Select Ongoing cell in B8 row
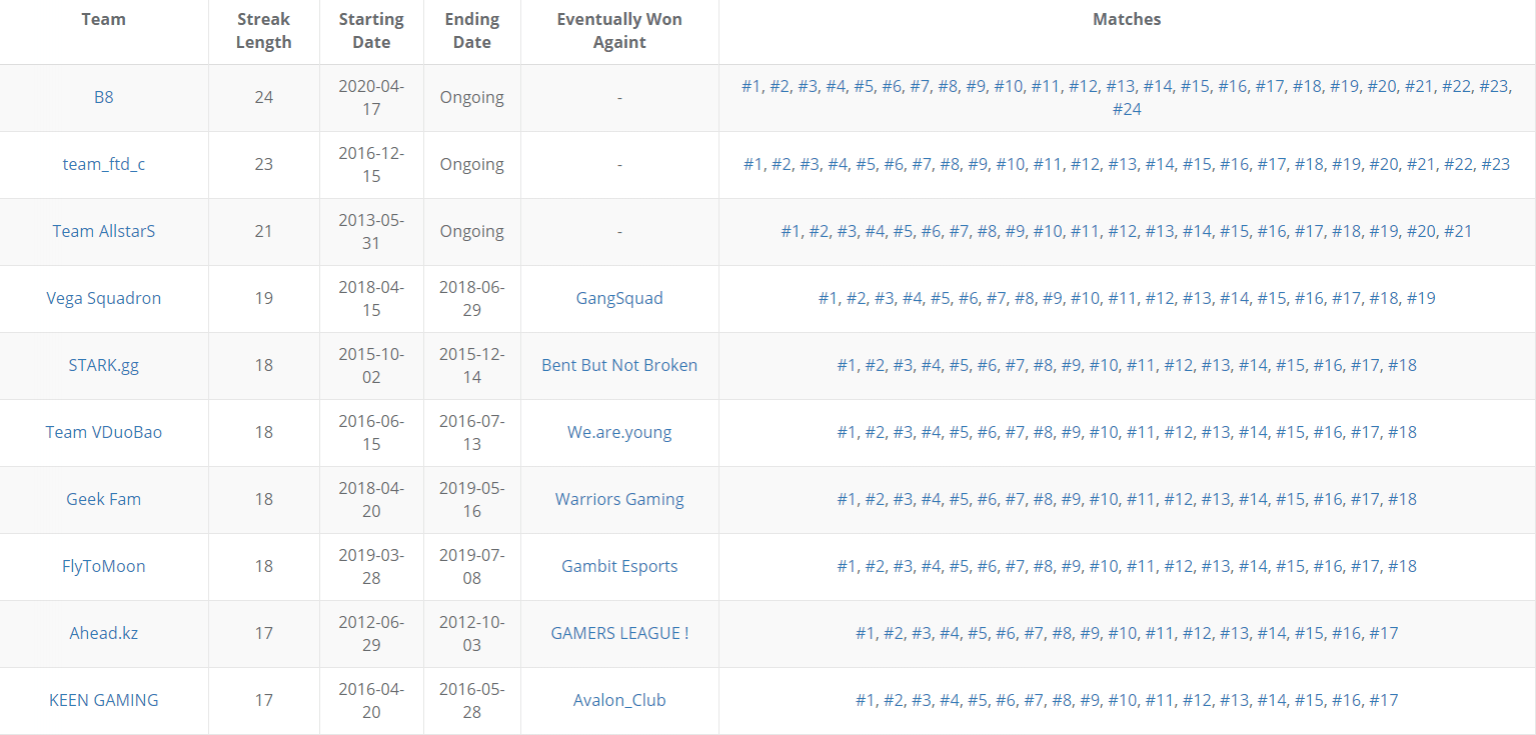The height and width of the screenshot is (735, 1536). pos(472,98)
